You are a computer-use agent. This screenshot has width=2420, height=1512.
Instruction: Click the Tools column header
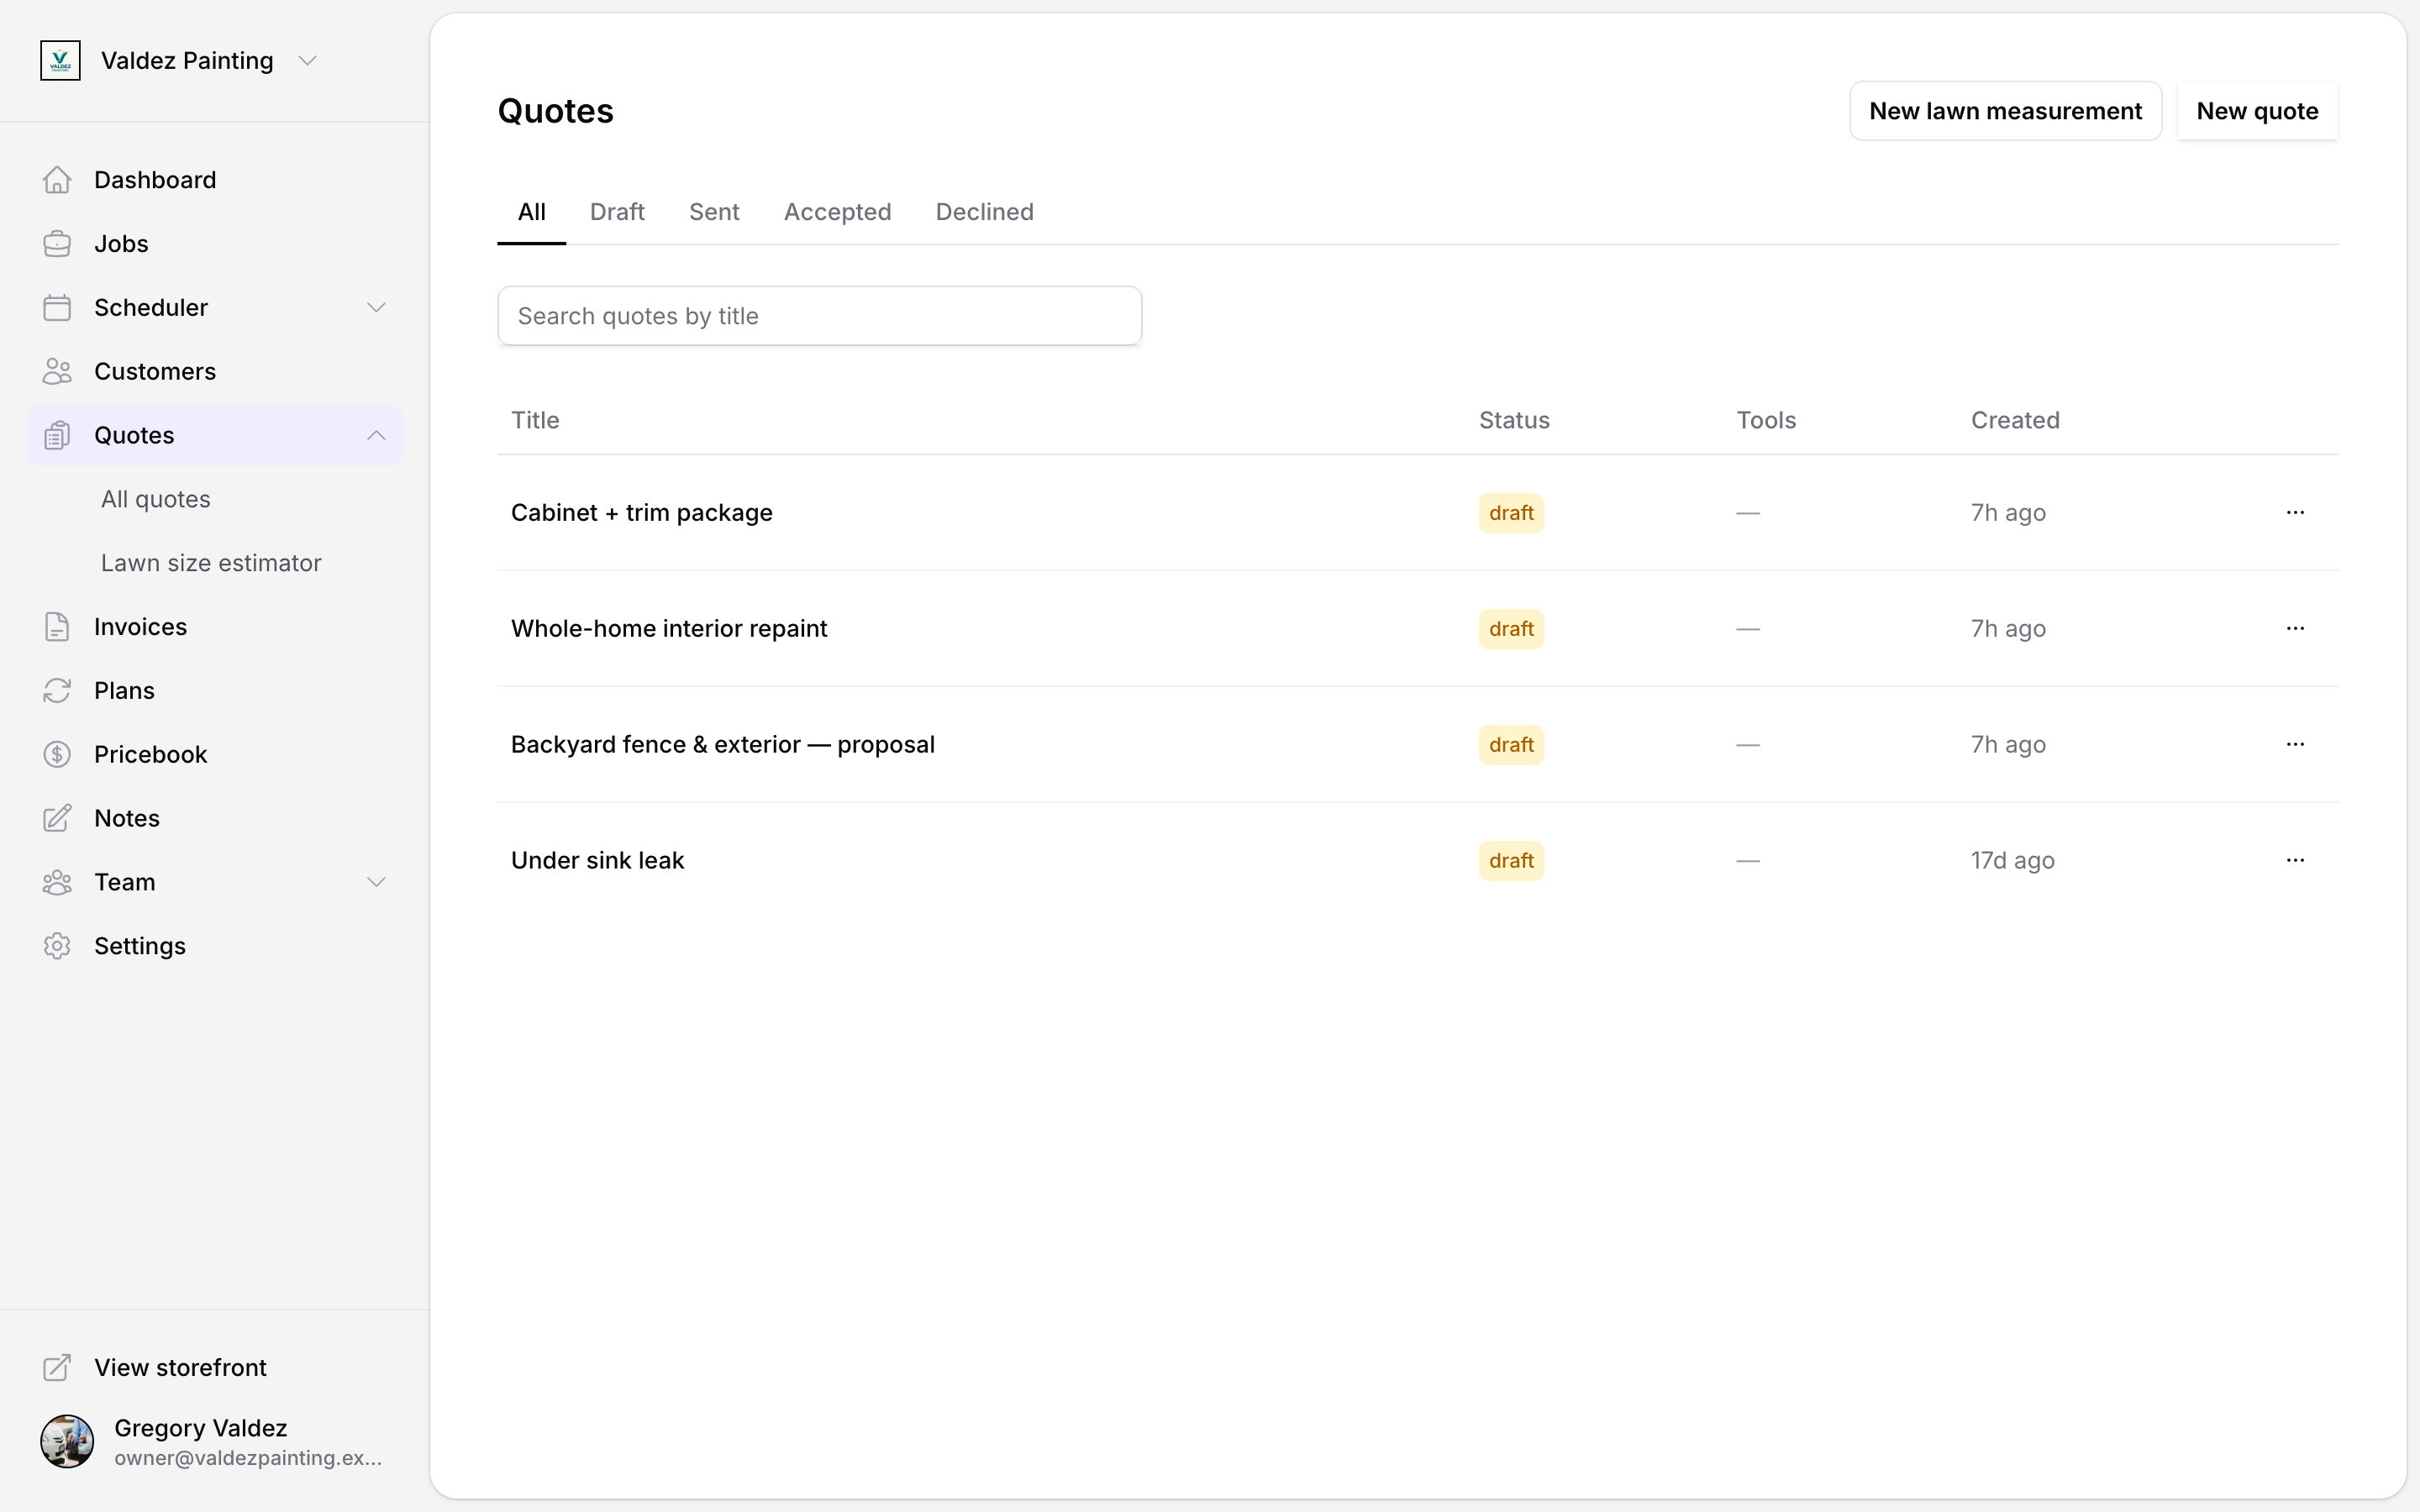point(1766,420)
